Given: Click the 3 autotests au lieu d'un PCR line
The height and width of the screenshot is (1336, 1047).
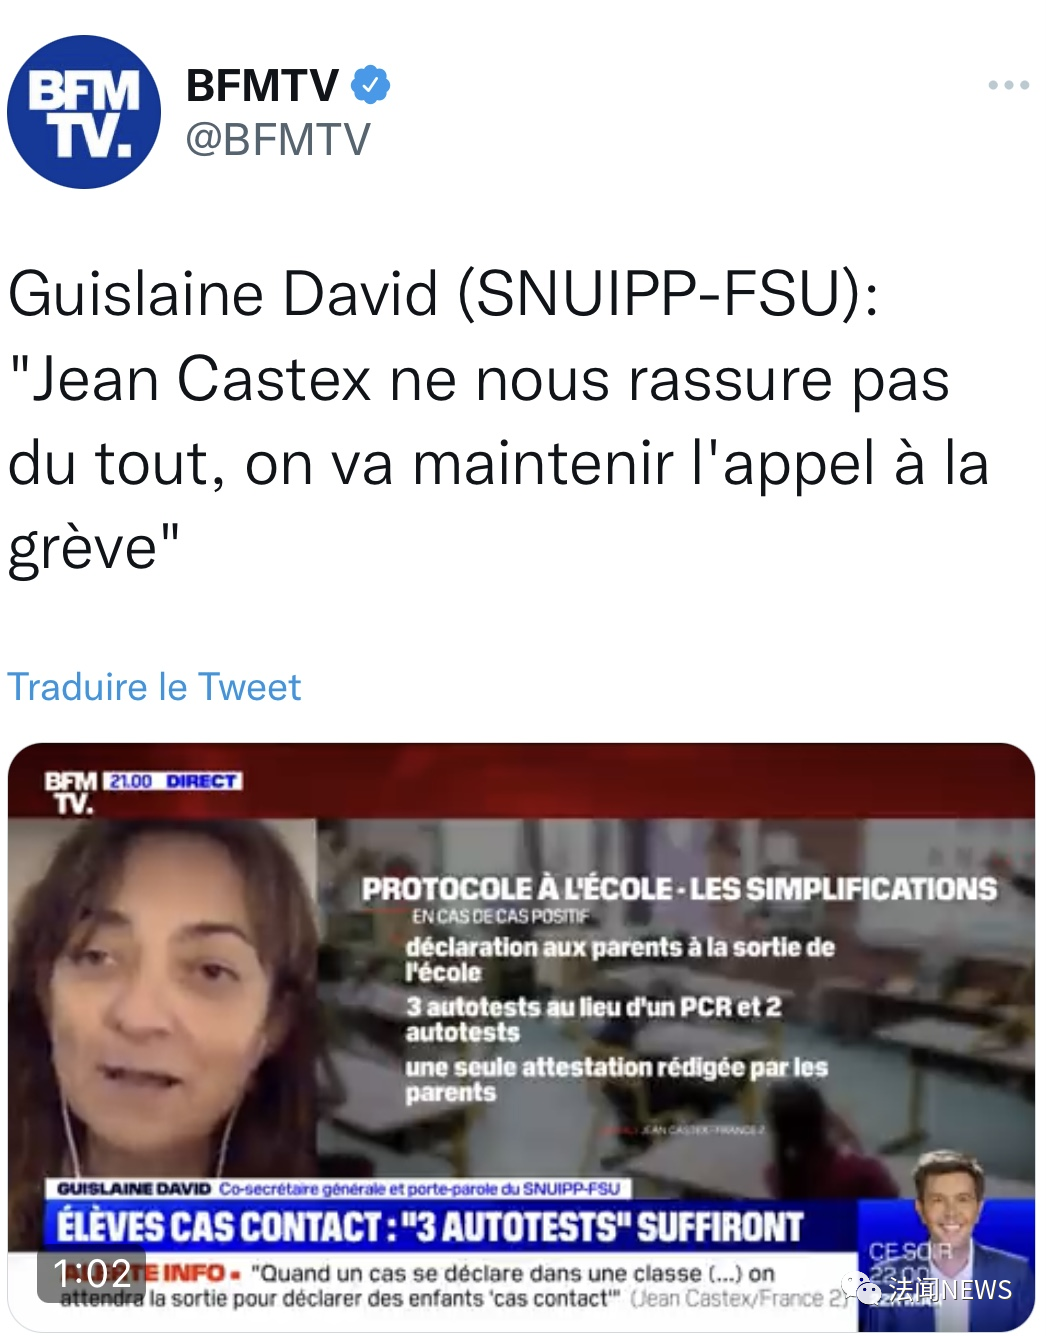Looking at the screenshot, I should (x=593, y=1019).
